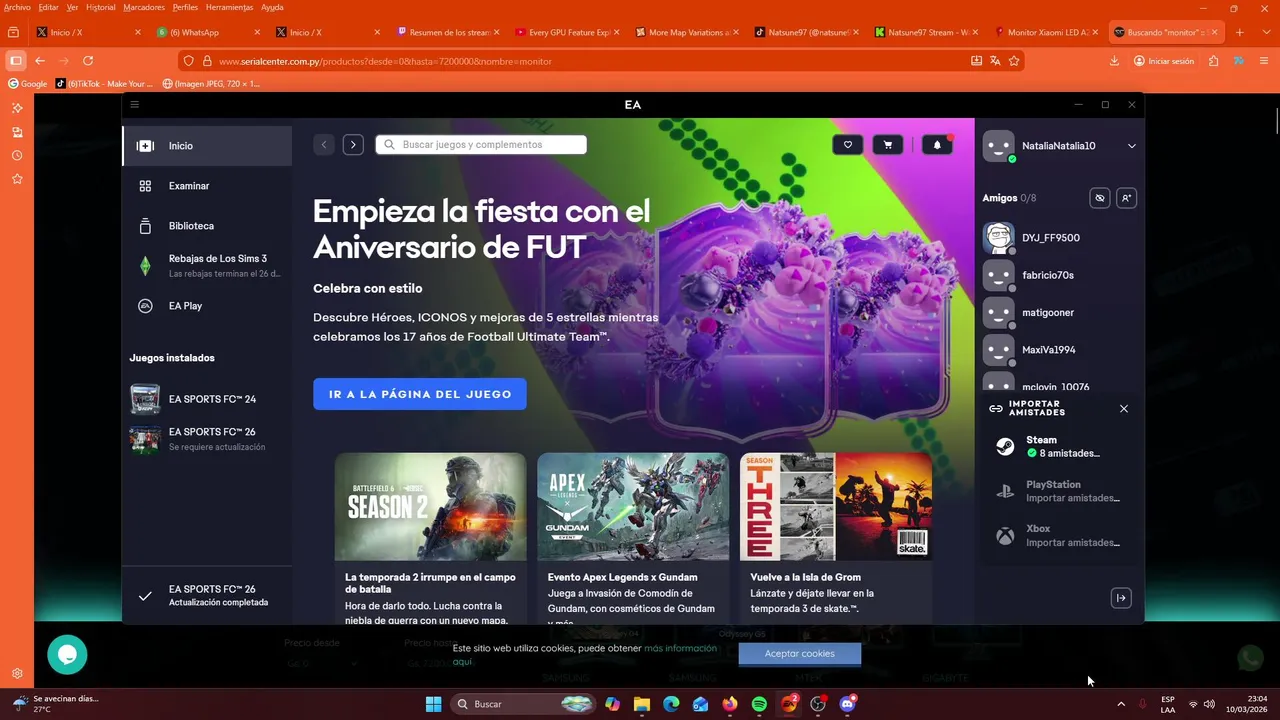This screenshot has height=720, width=1280.
Task: Open the EA shopping cart
Action: tap(888, 145)
